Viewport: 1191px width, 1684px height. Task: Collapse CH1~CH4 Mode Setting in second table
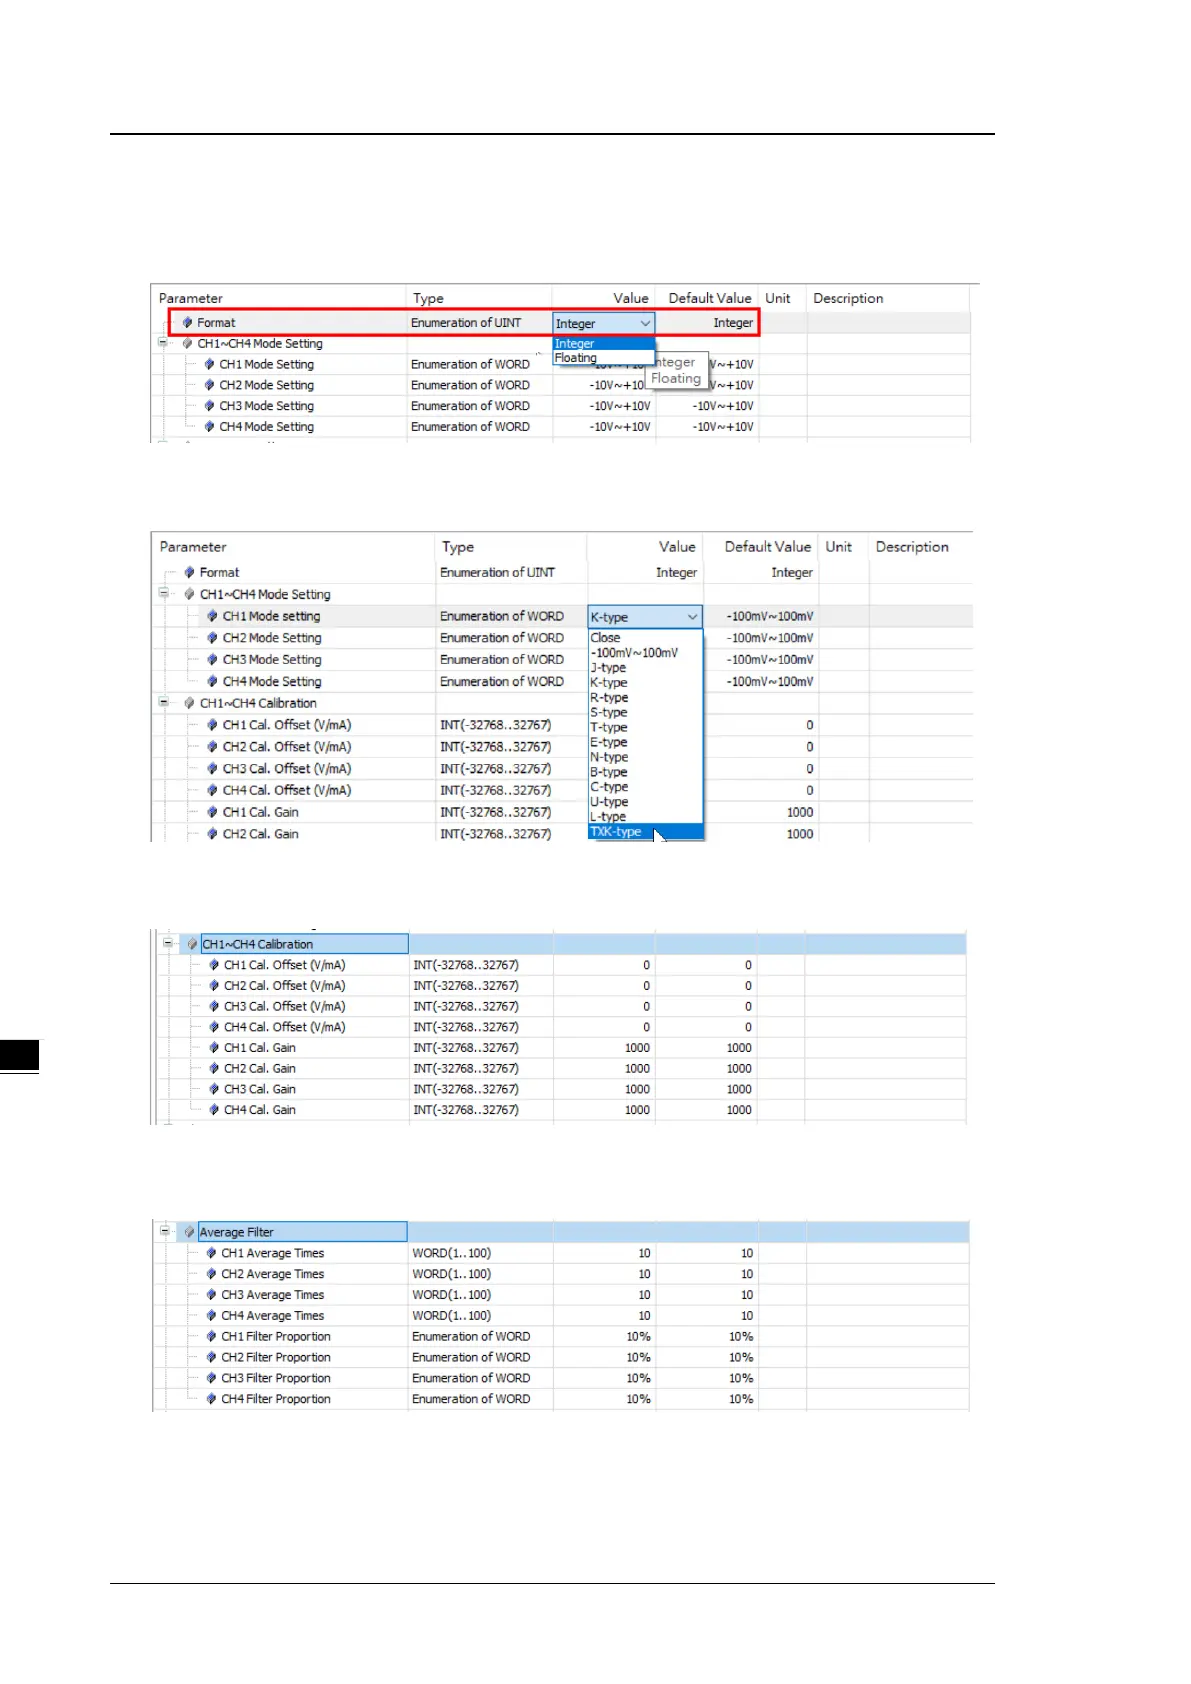164,593
